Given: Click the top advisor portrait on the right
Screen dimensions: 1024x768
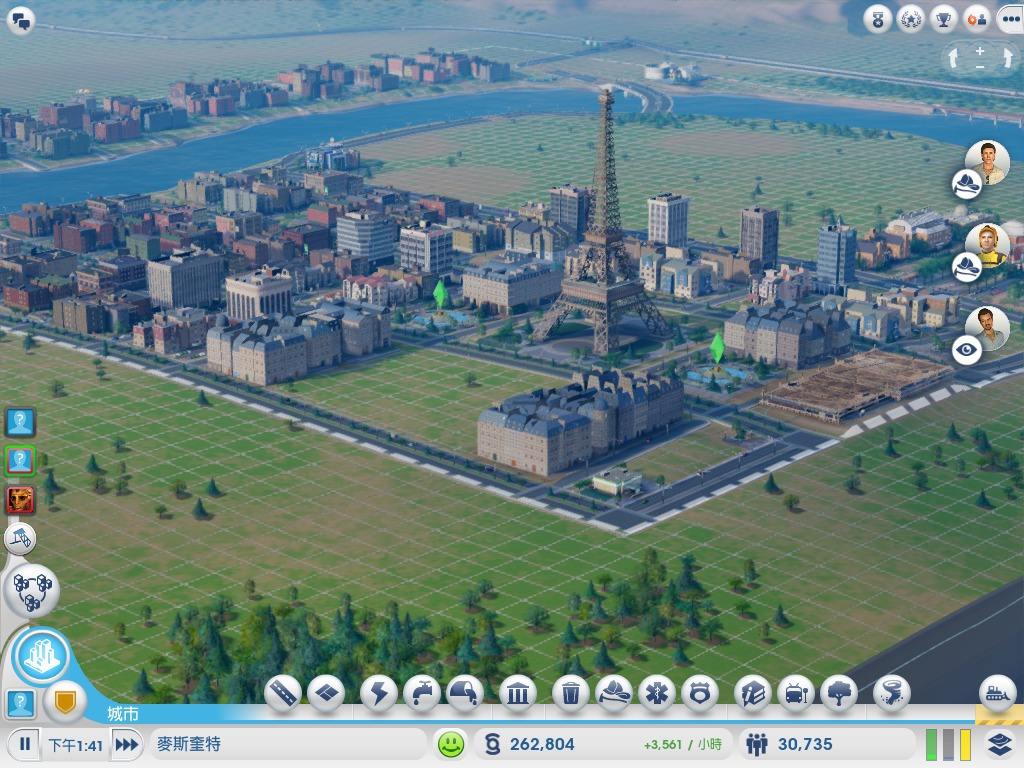Looking at the screenshot, I should coord(988,161).
